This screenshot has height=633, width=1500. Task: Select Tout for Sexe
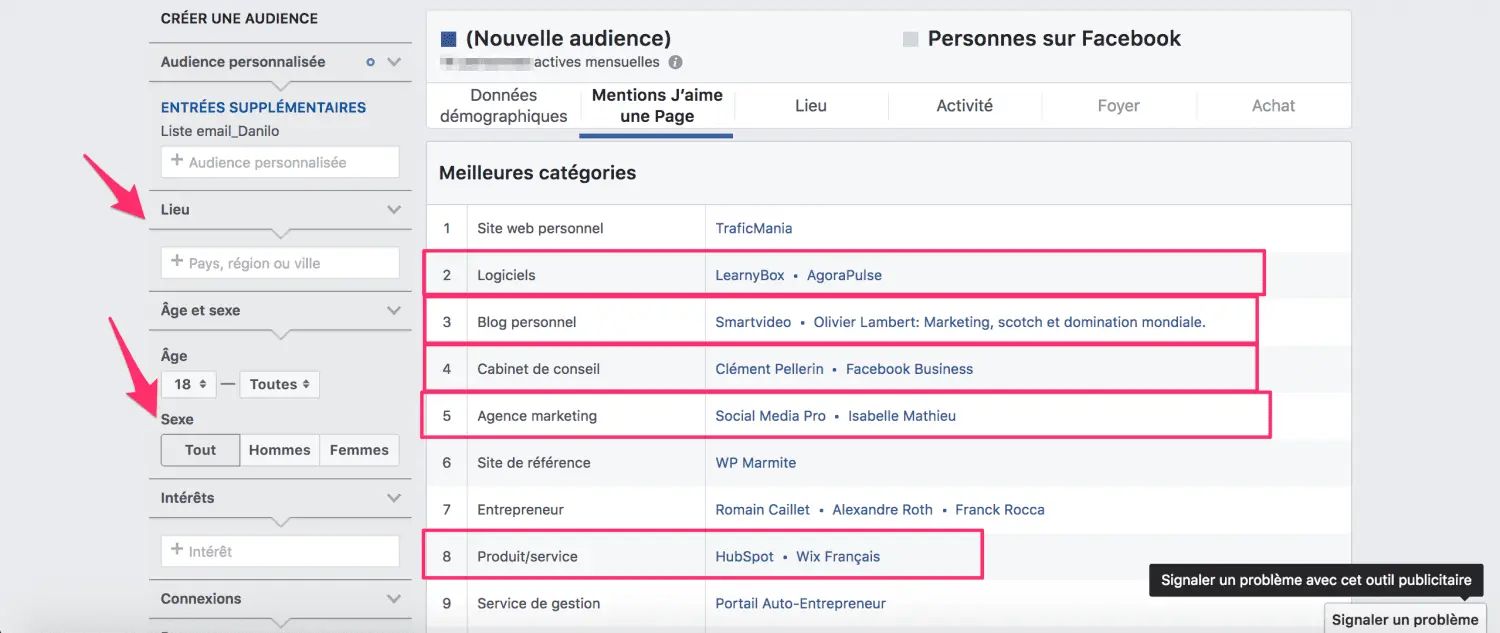point(200,450)
